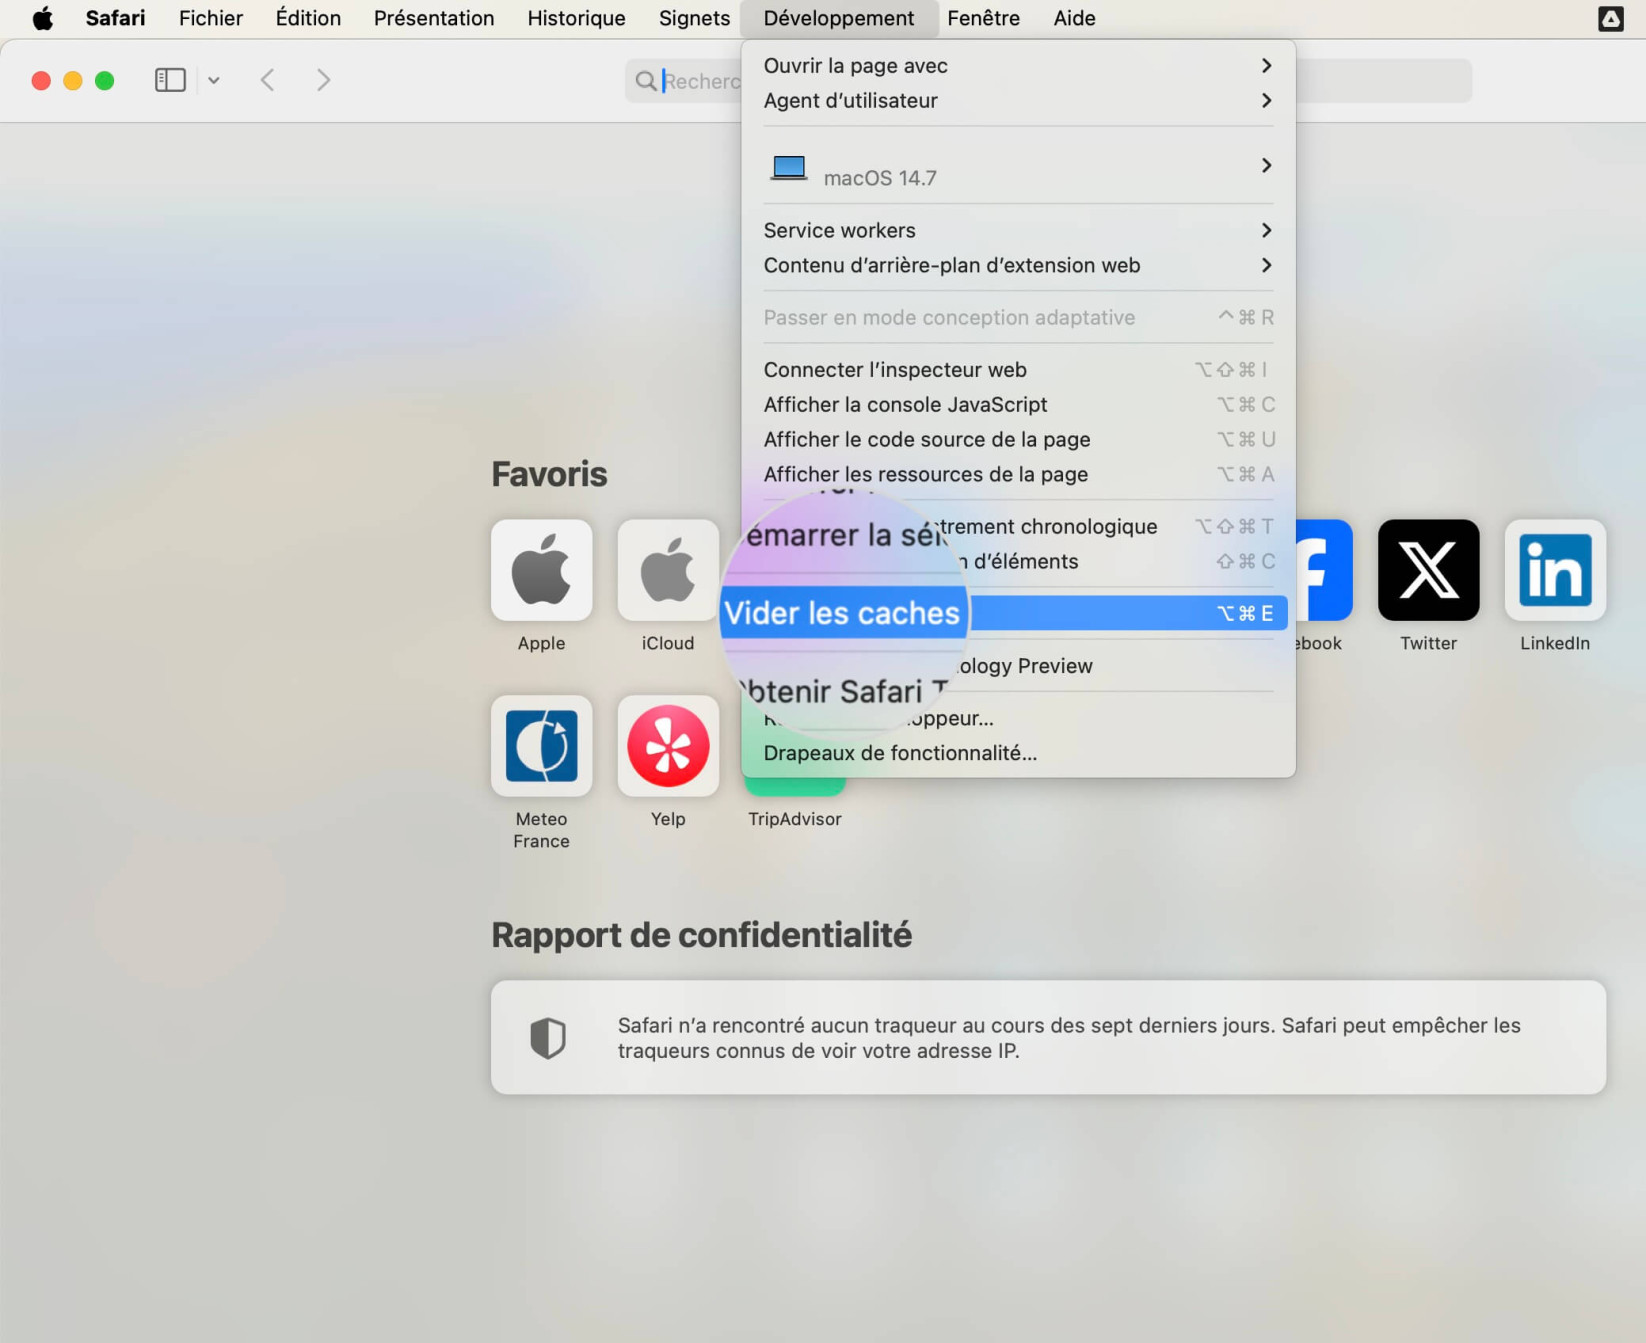Expand Ouvrir la page avec submenu

1018,65
